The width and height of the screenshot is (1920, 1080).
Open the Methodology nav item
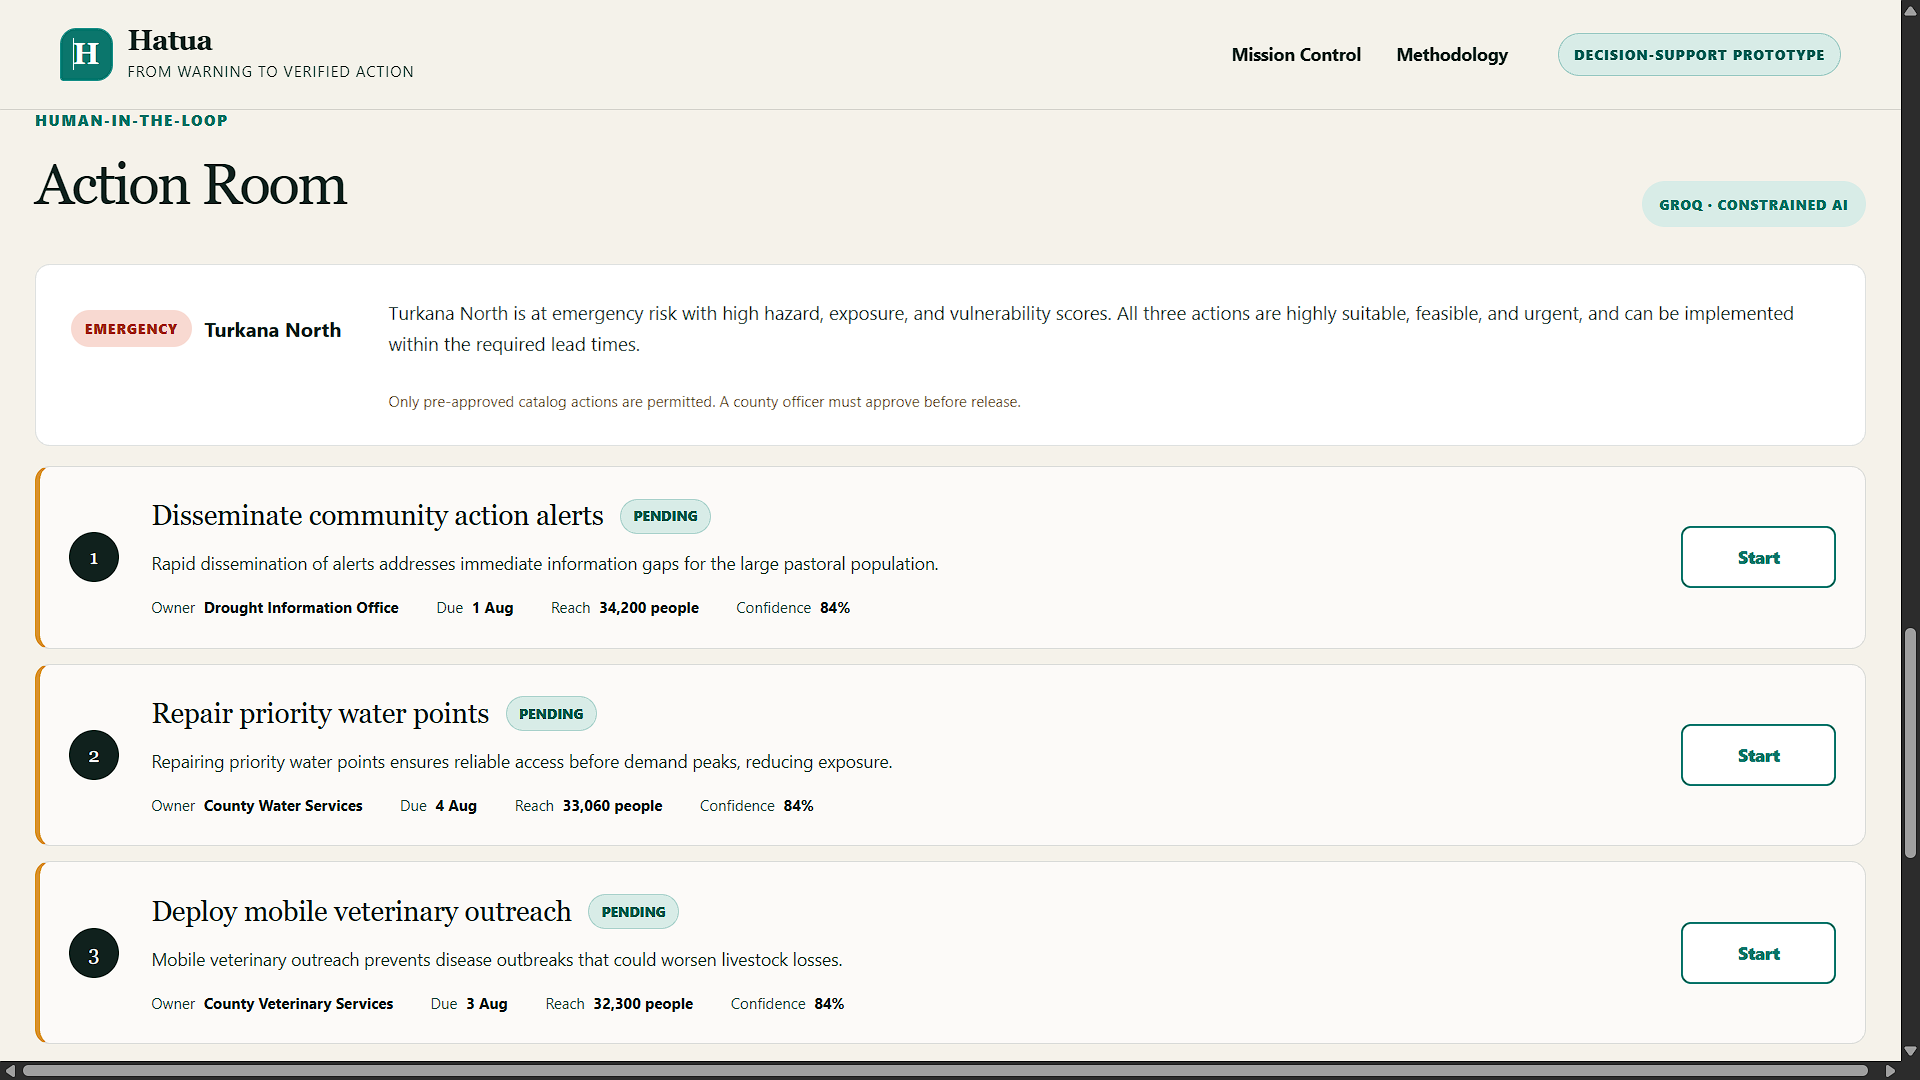click(x=1452, y=55)
